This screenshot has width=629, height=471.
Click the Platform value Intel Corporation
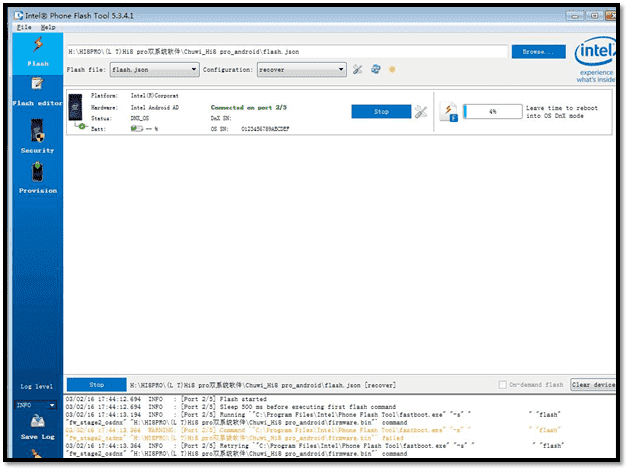[154, 96]
